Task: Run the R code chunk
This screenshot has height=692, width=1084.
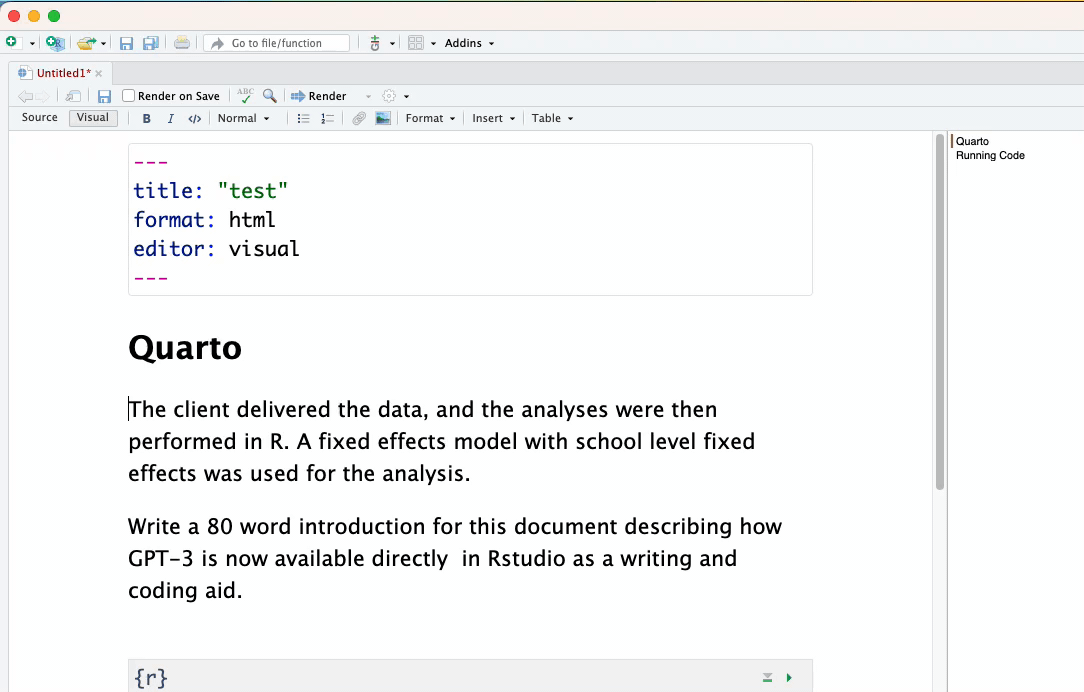Action: 789,677
